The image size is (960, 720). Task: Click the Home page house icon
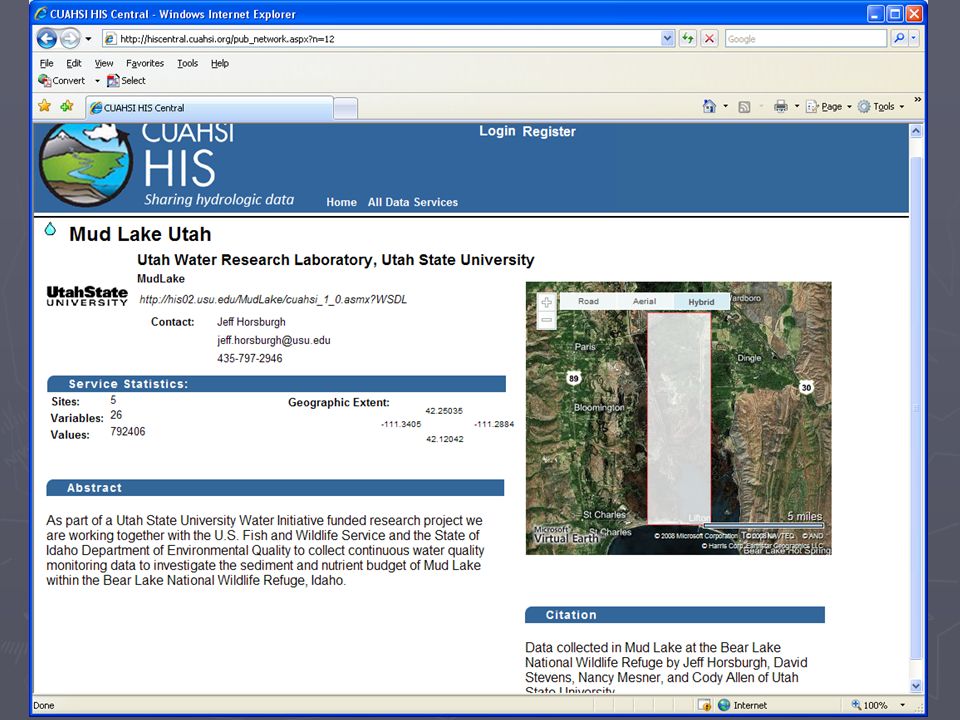[x=709, y=107]
